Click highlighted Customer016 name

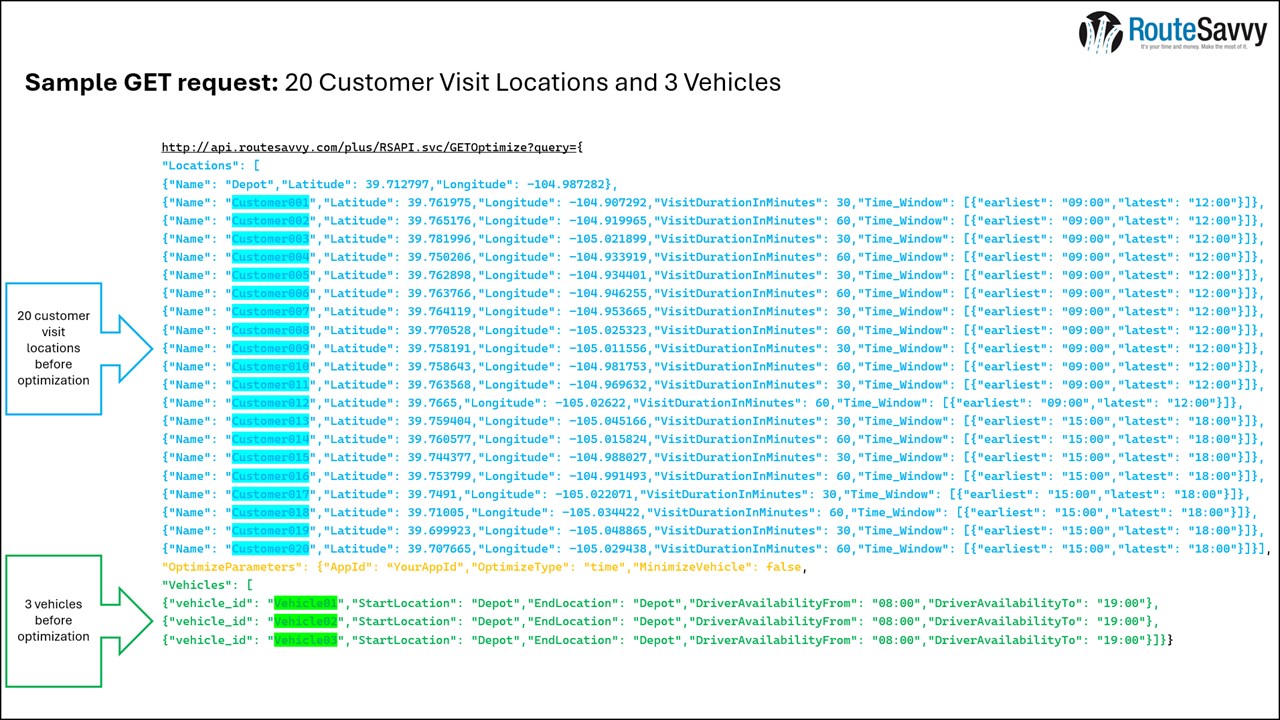click(x=271, y=476)
